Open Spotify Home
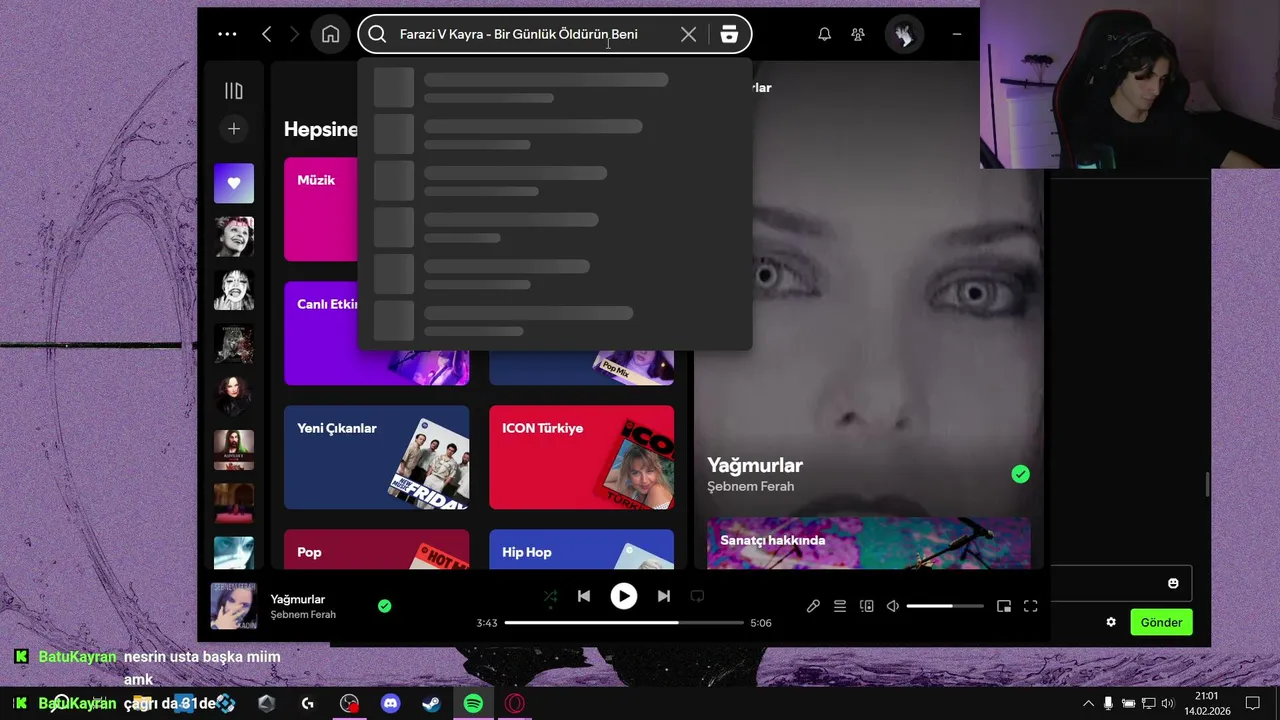 point(330,34)
